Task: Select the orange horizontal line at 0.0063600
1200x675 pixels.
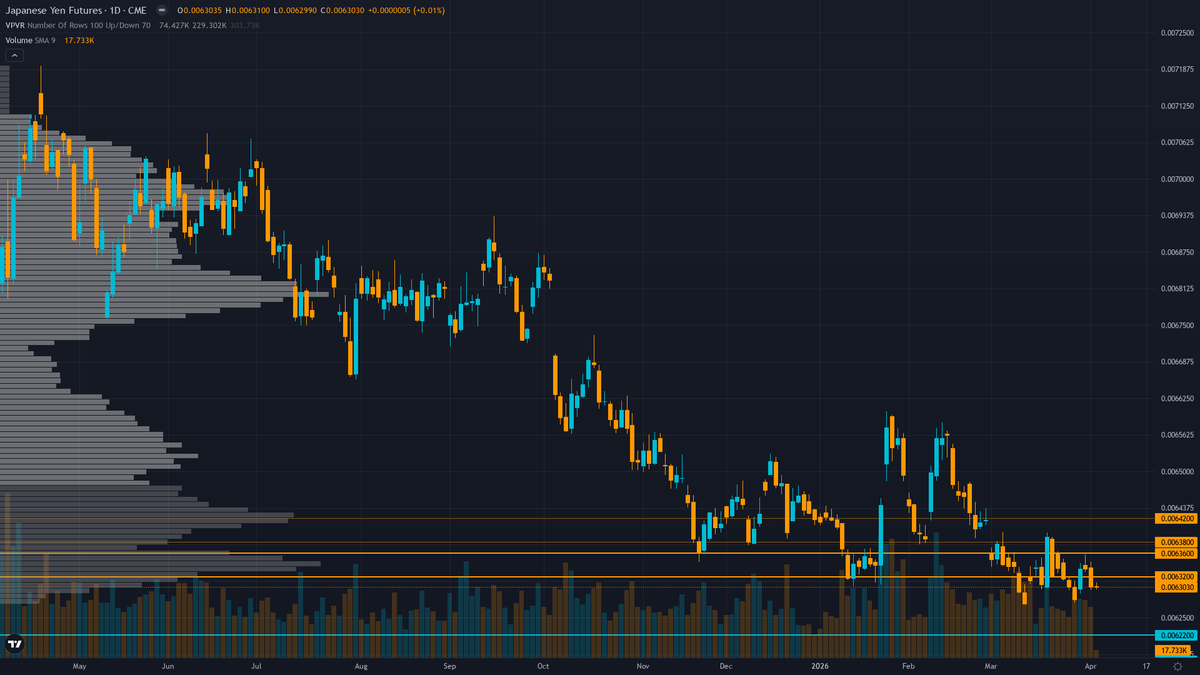Action: coord(600,554)
